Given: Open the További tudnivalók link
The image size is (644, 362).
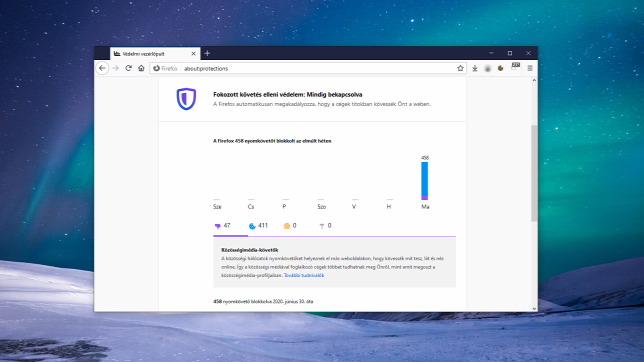Looking at the screenshot, I should click(x=304, y=275).
